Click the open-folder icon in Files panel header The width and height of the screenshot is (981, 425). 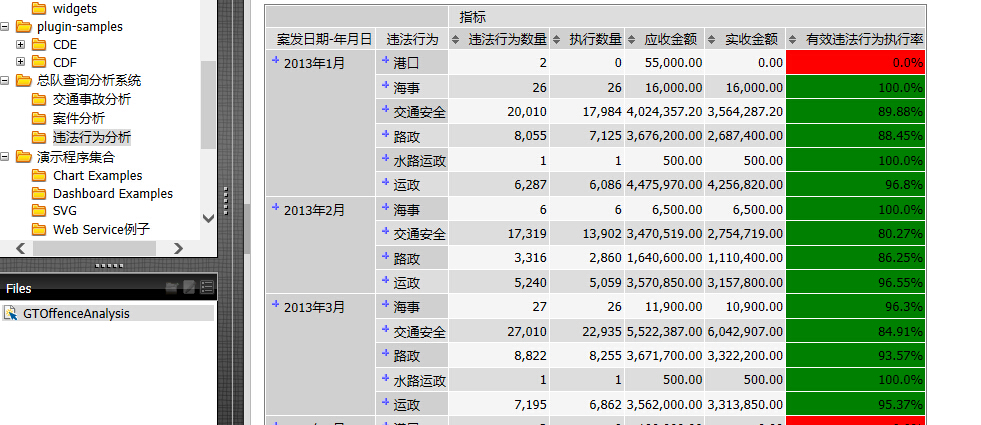171,288
